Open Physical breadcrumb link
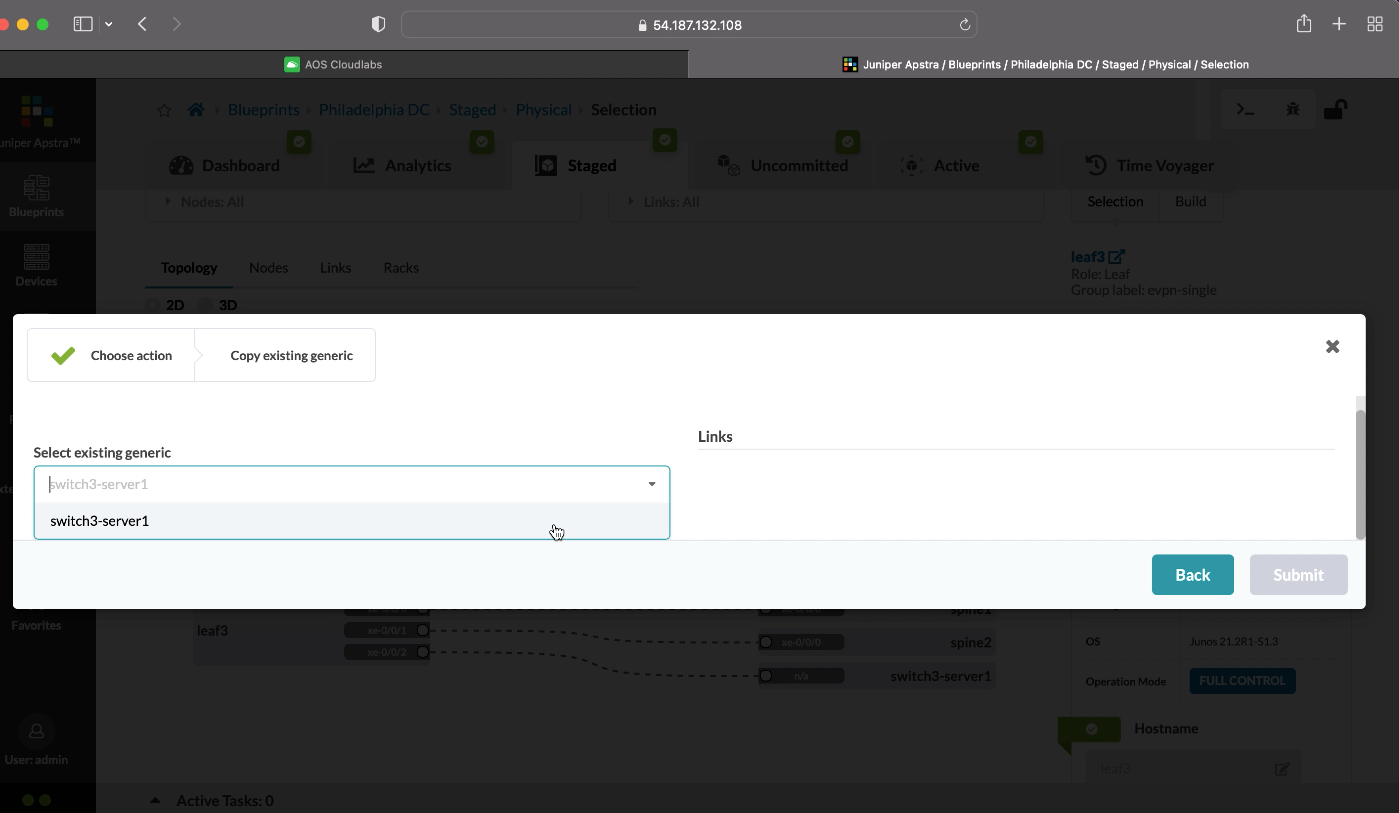Screen dimensions: 1399x813 click(543, 110)
